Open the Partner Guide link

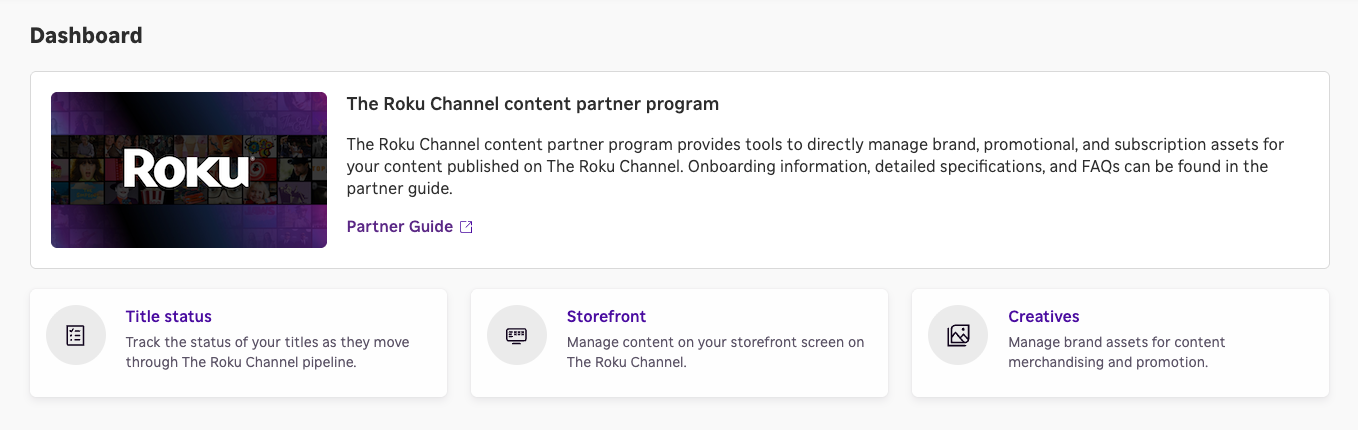coord(400,227)
